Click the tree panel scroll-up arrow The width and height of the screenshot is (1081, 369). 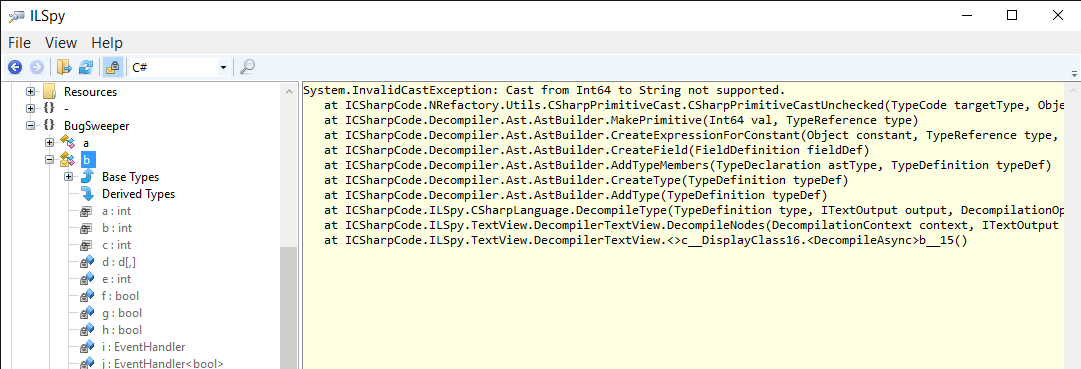(290, 90)
